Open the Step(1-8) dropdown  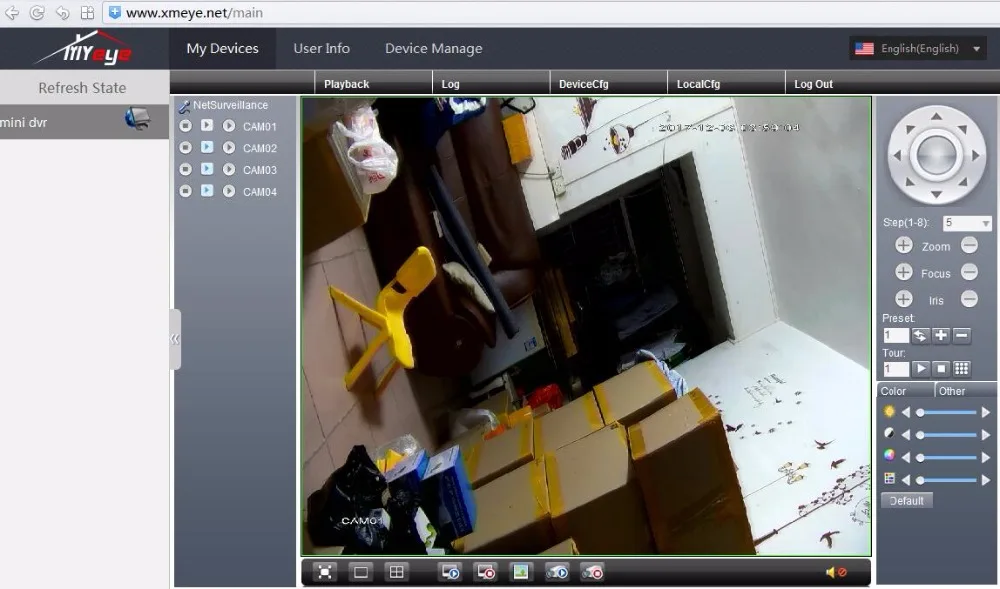967,223
